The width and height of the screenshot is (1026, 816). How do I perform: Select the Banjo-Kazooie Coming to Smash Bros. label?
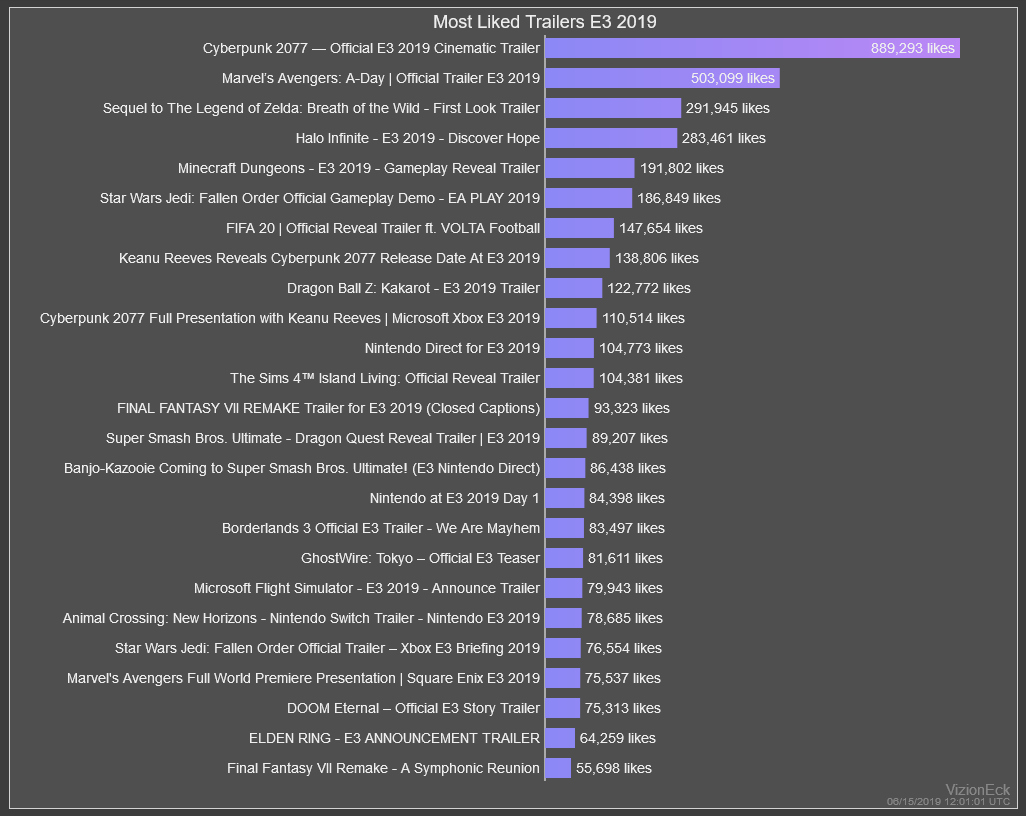(302, 469)
